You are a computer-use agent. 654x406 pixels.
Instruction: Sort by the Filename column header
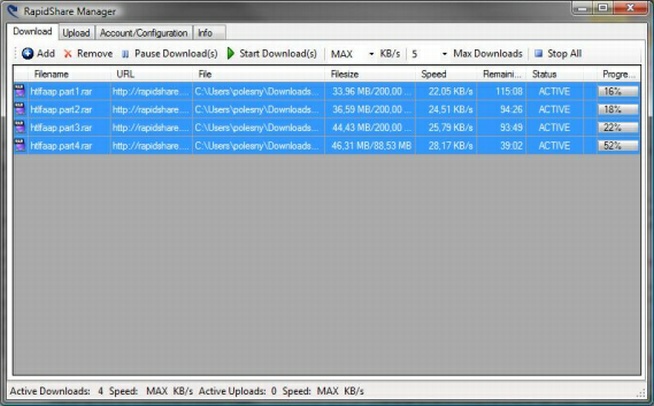(69, 74)
